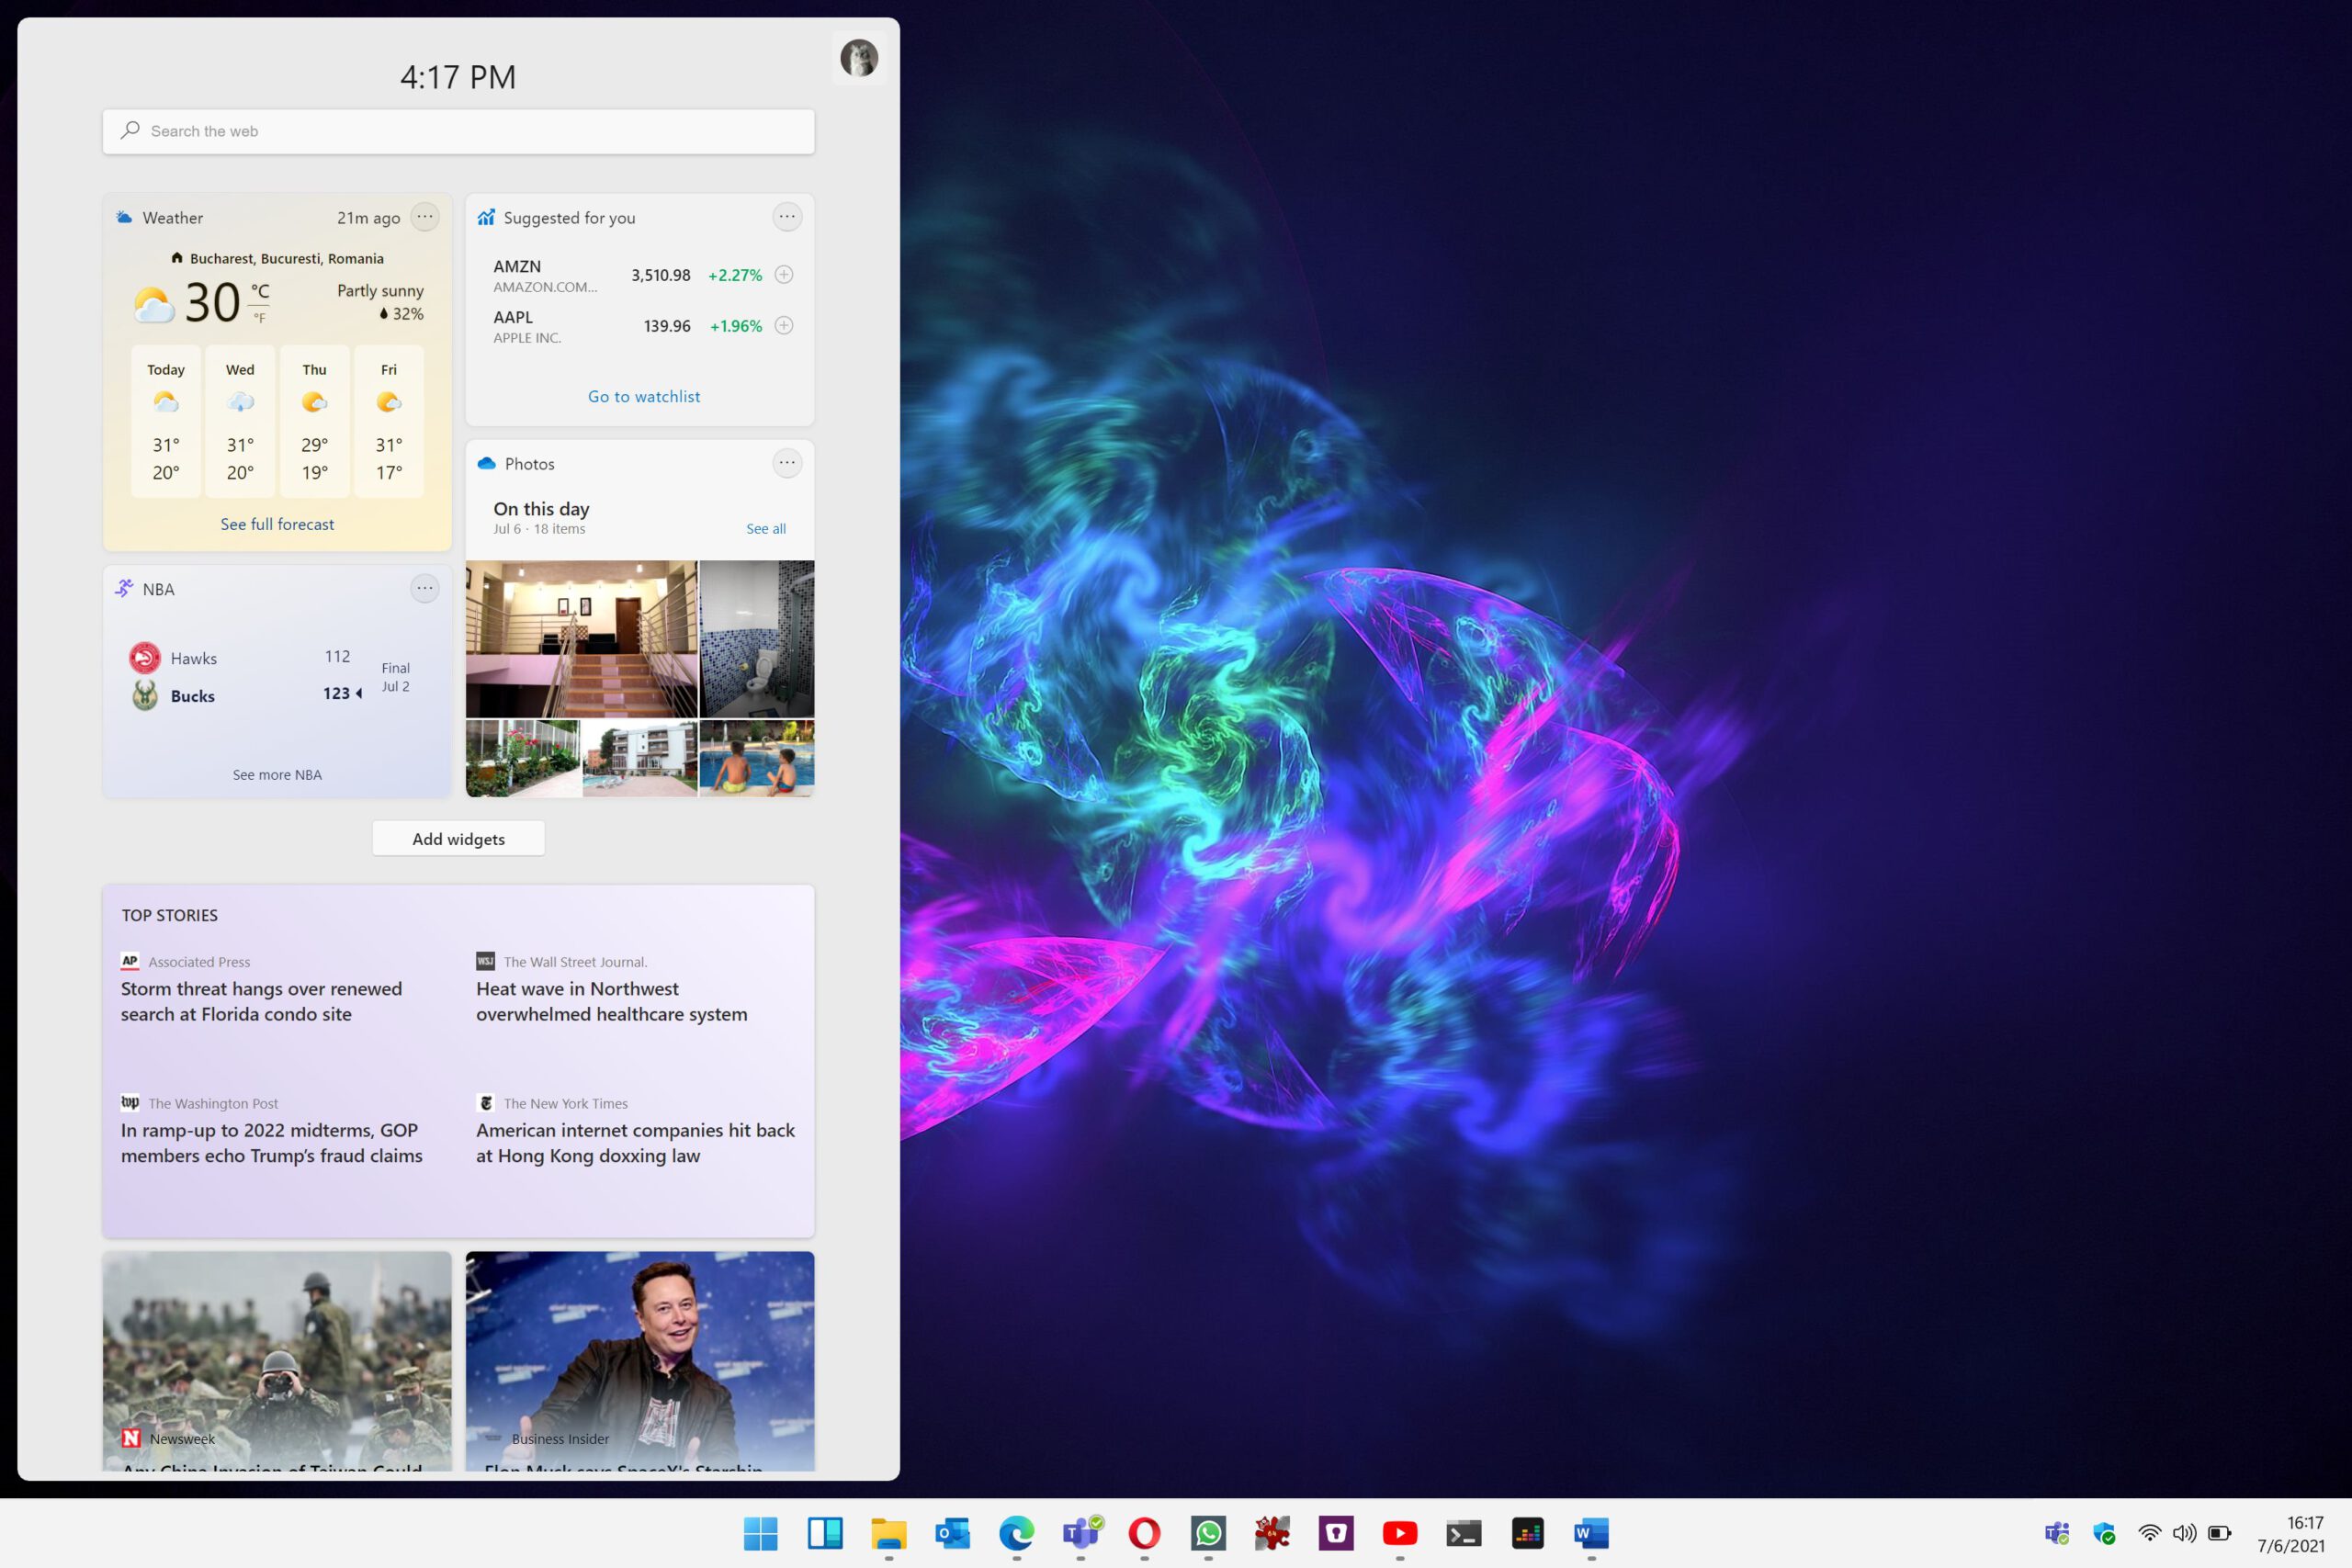Viewport: 2352px width, 1568px height.
Task: Add AMZN stock to watchlist
Action: coord(784,275)
